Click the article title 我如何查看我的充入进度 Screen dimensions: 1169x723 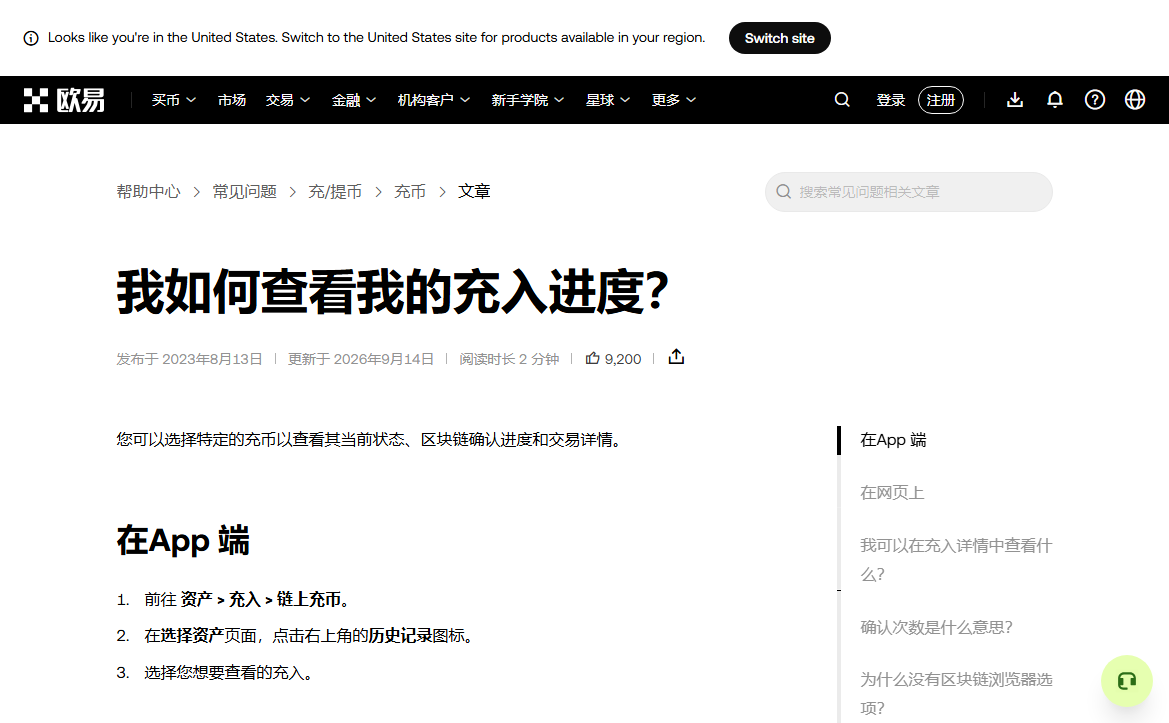click(392, 291)
